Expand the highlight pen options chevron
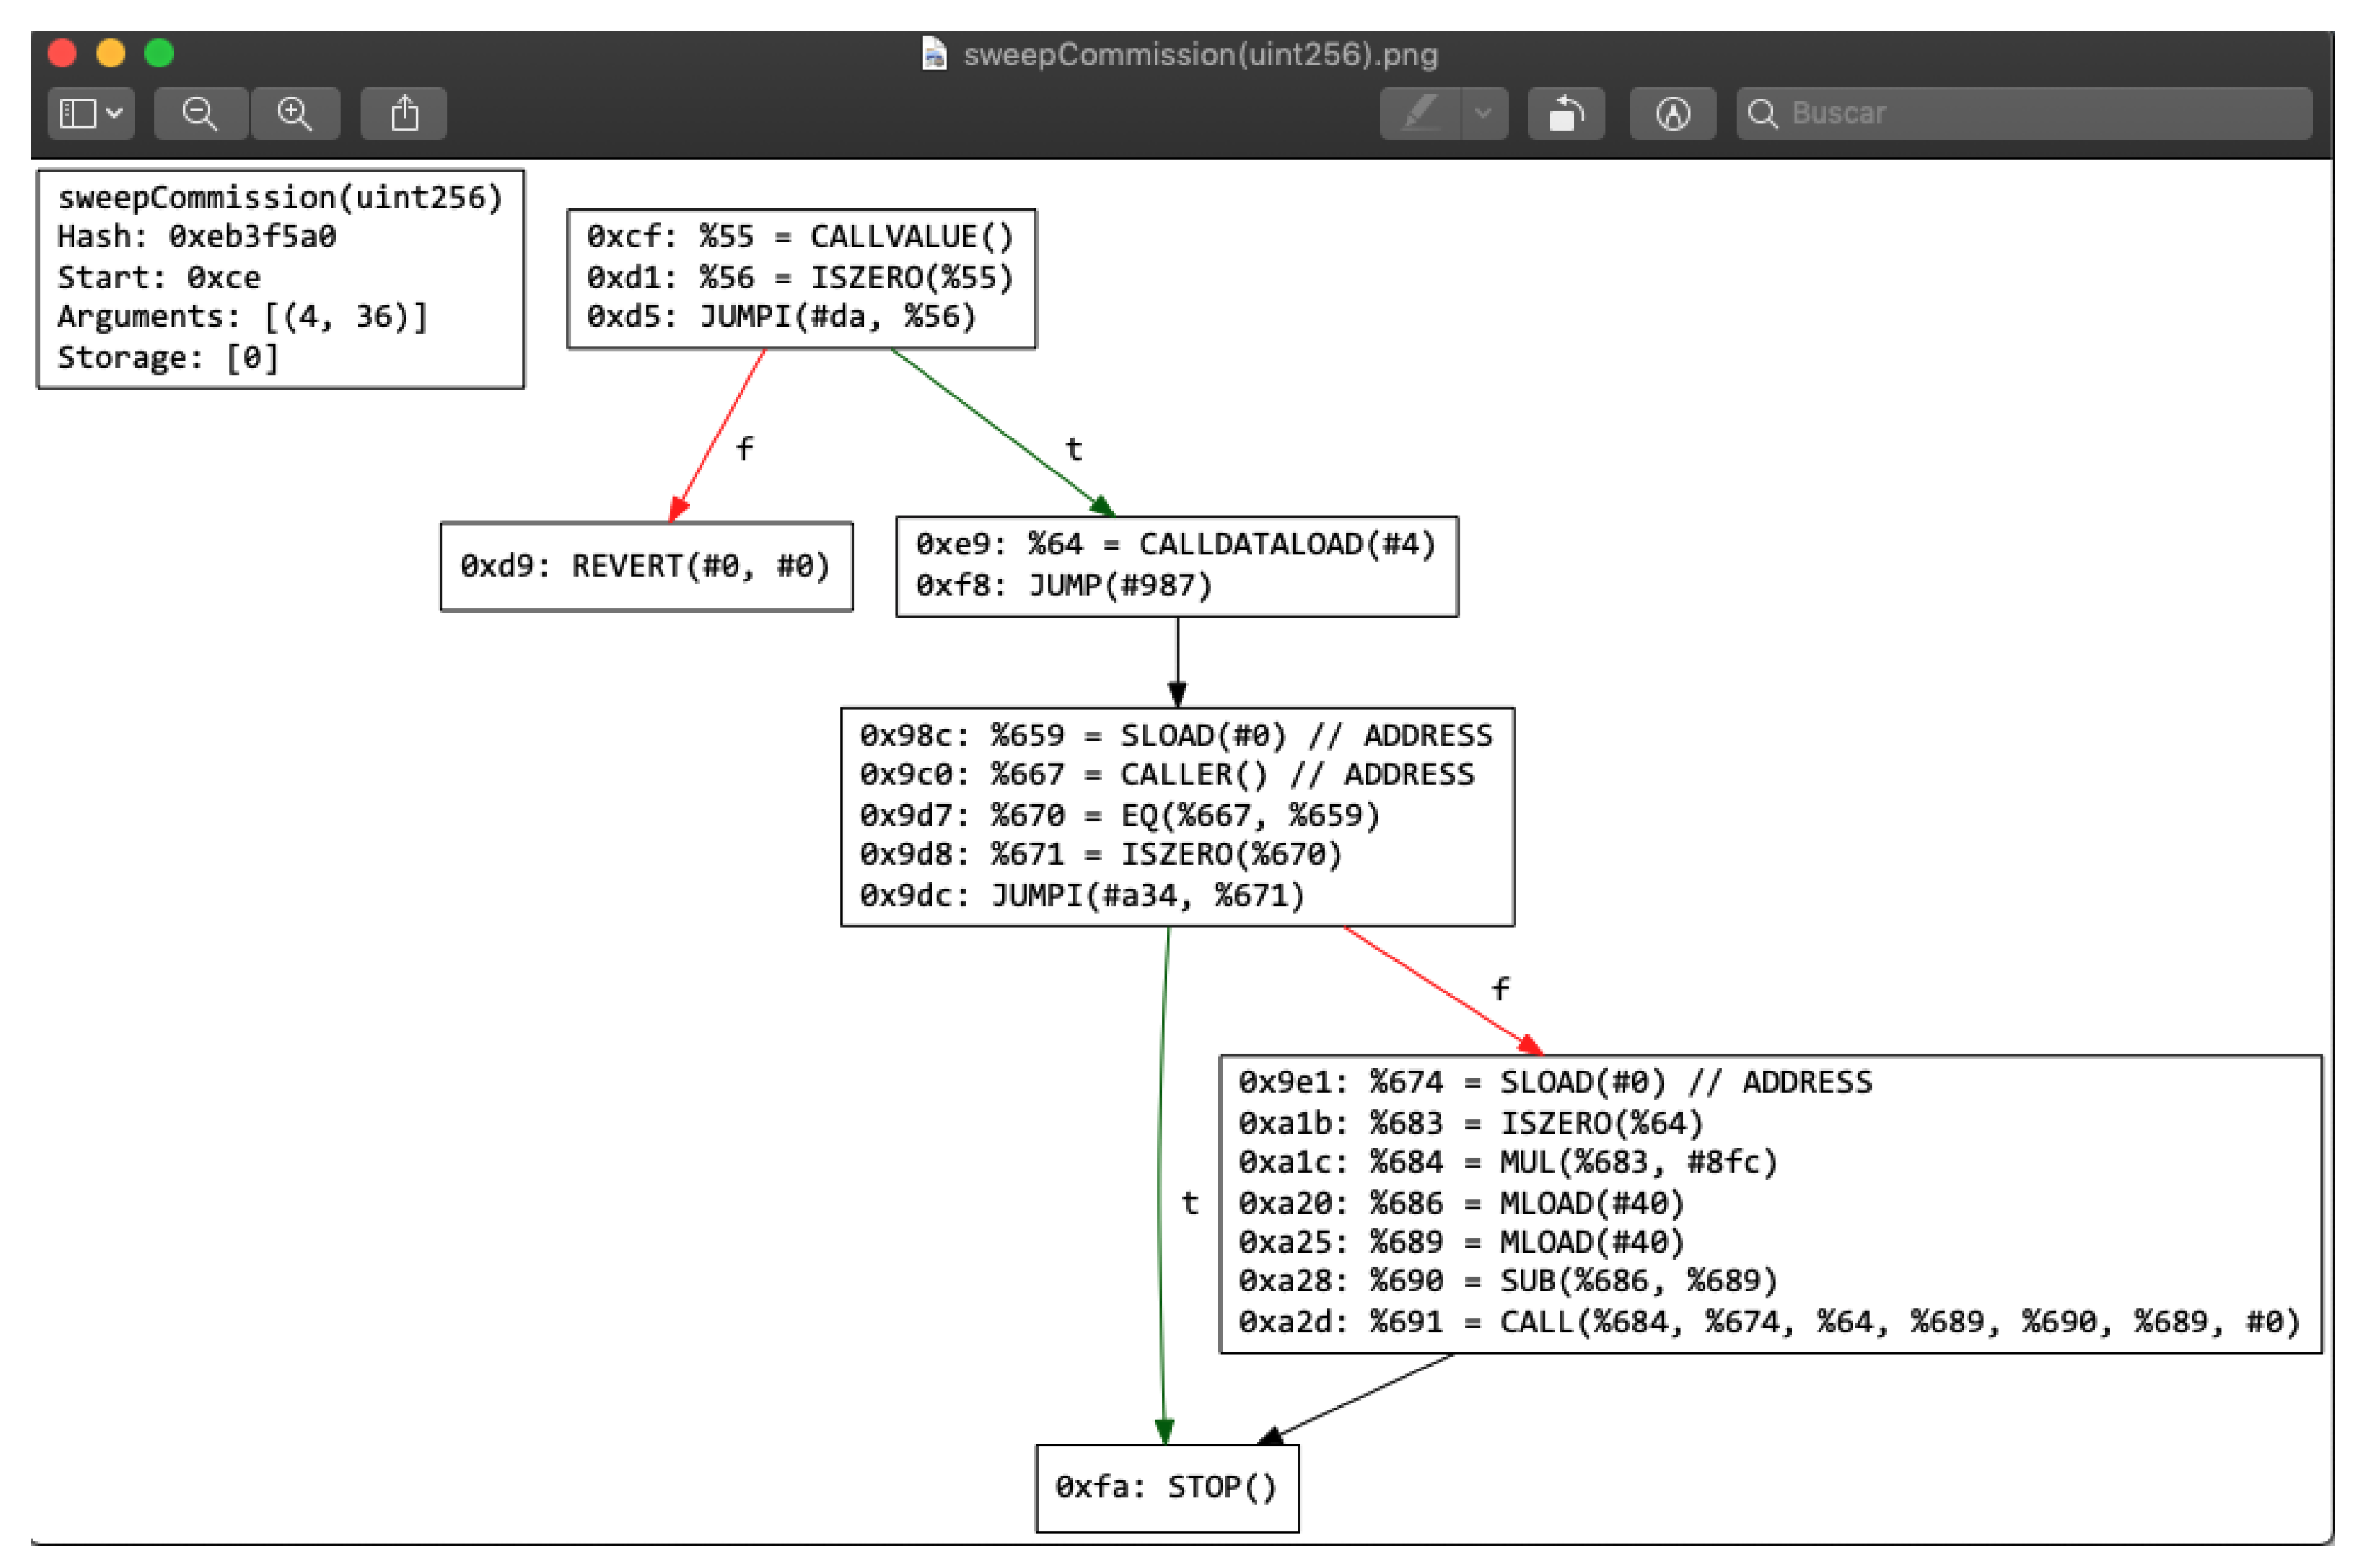The image size is (2366, 1568). pyautogui.click(x=1484, y=113)
